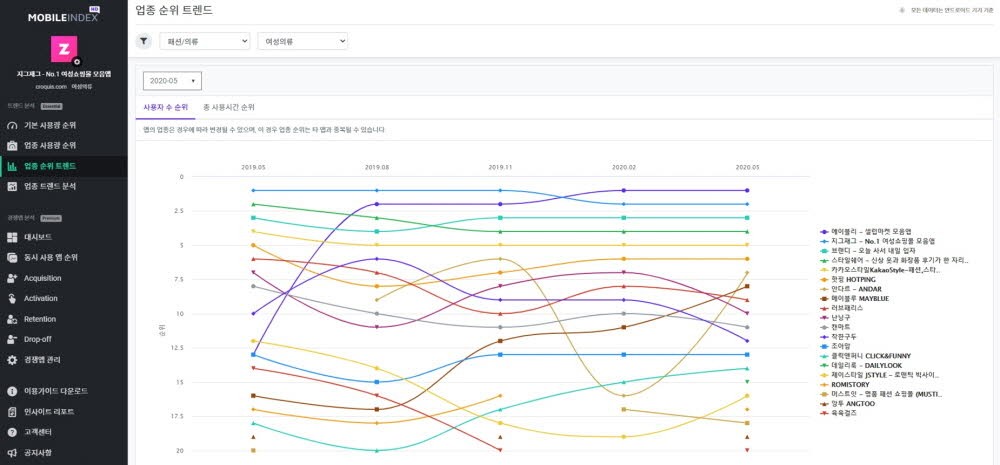Click blue 지그재그 point at 2019.05 rank 1
The height and width of the screenshot is (465, 1000).
point(253,190)
